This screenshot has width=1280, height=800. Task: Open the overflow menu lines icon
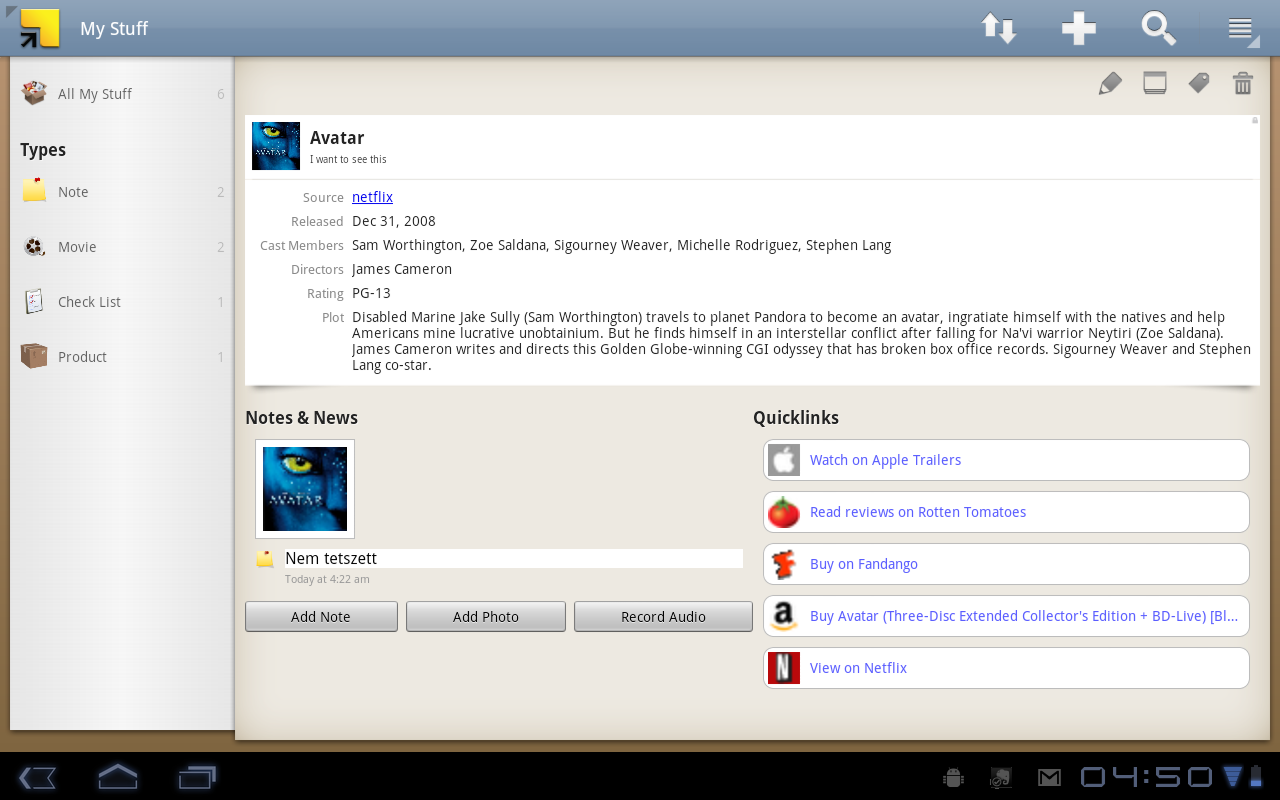(x=1241, y=28)
